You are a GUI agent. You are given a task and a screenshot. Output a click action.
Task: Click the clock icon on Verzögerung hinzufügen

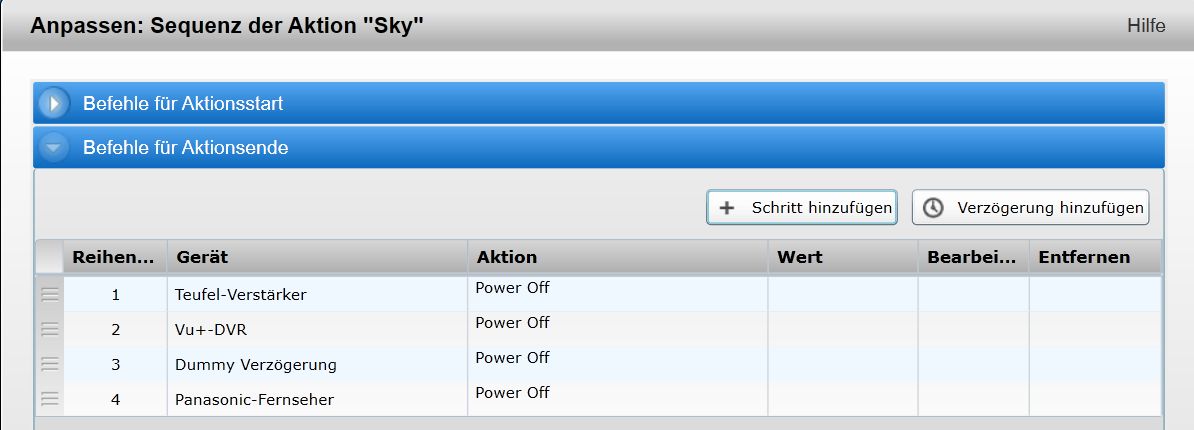click(933, 208)
